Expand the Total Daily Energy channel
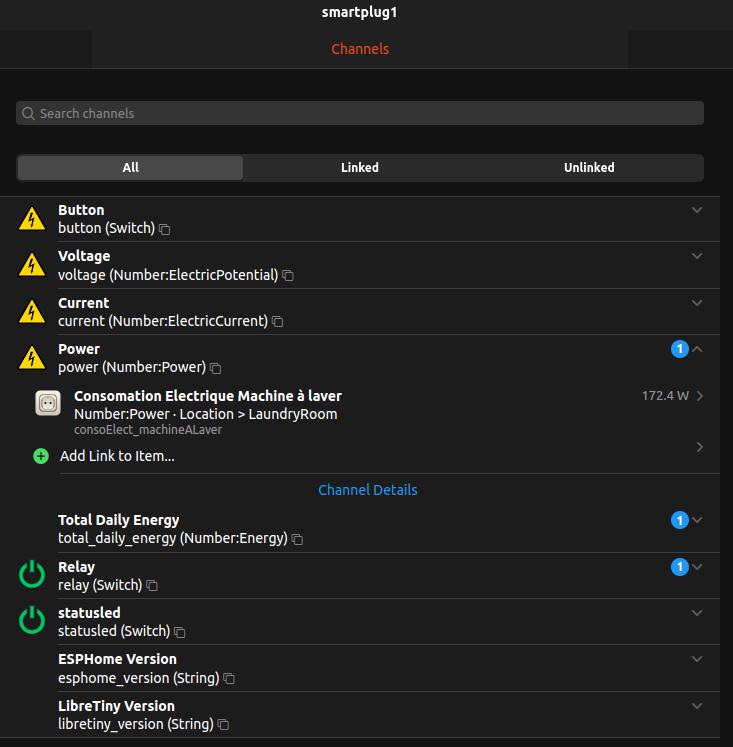 pyautogui.click(x=697, y=520)
